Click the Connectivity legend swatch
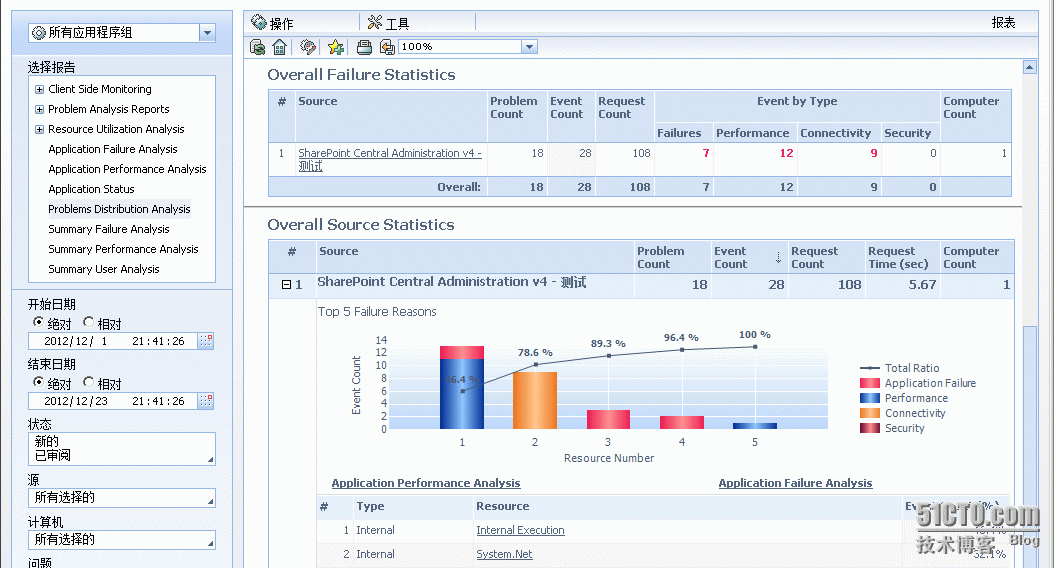1054x568 pixels. click(x=870, y=413)
